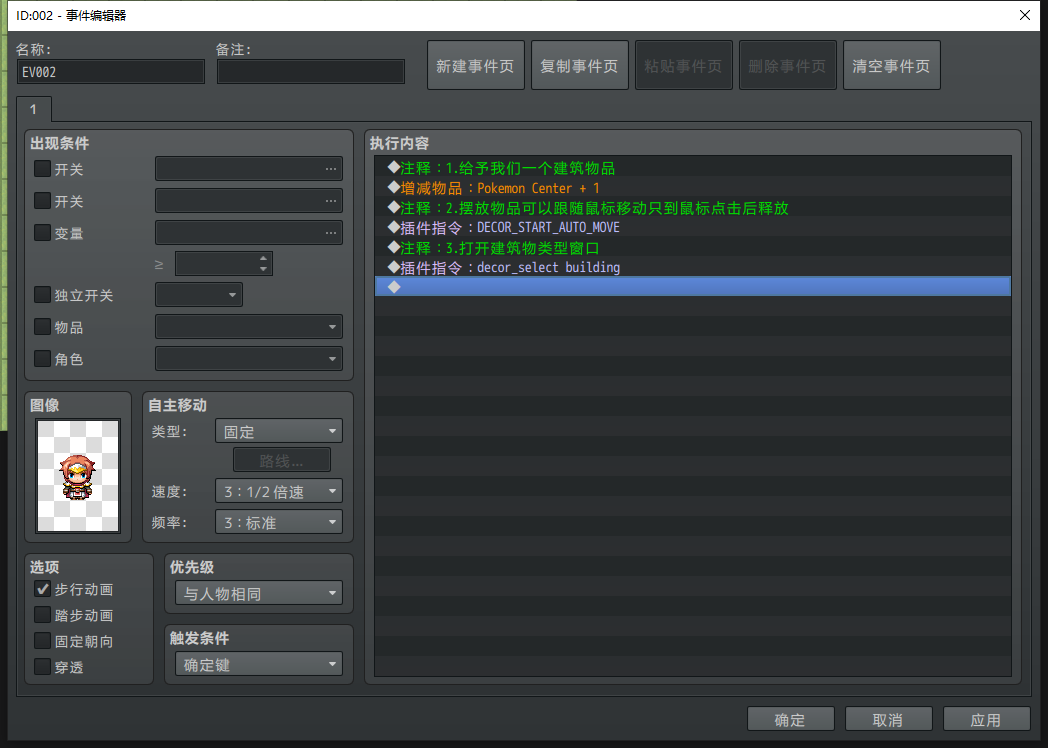Expand the 优先级 dropdown 与人物相同
The image size is (1048, 748).
[x=259, y=593]
